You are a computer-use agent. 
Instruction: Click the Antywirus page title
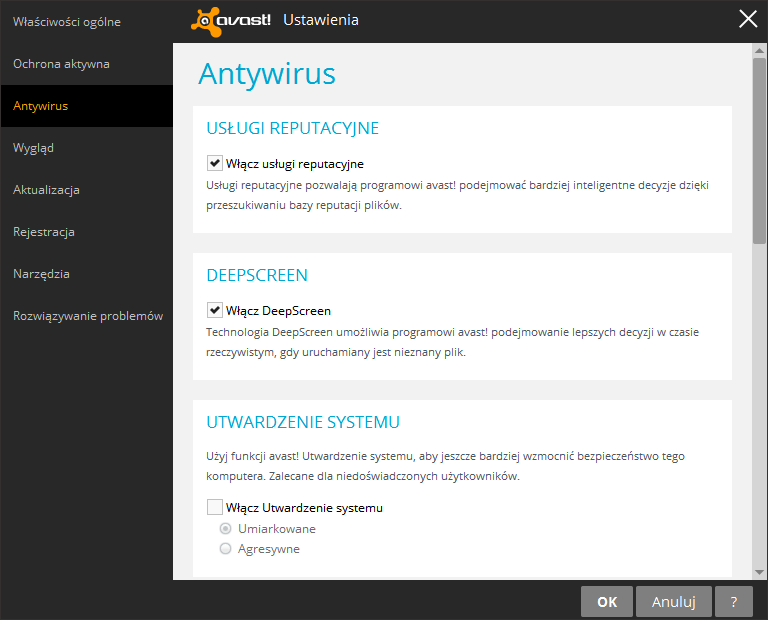tap(267, 74)
